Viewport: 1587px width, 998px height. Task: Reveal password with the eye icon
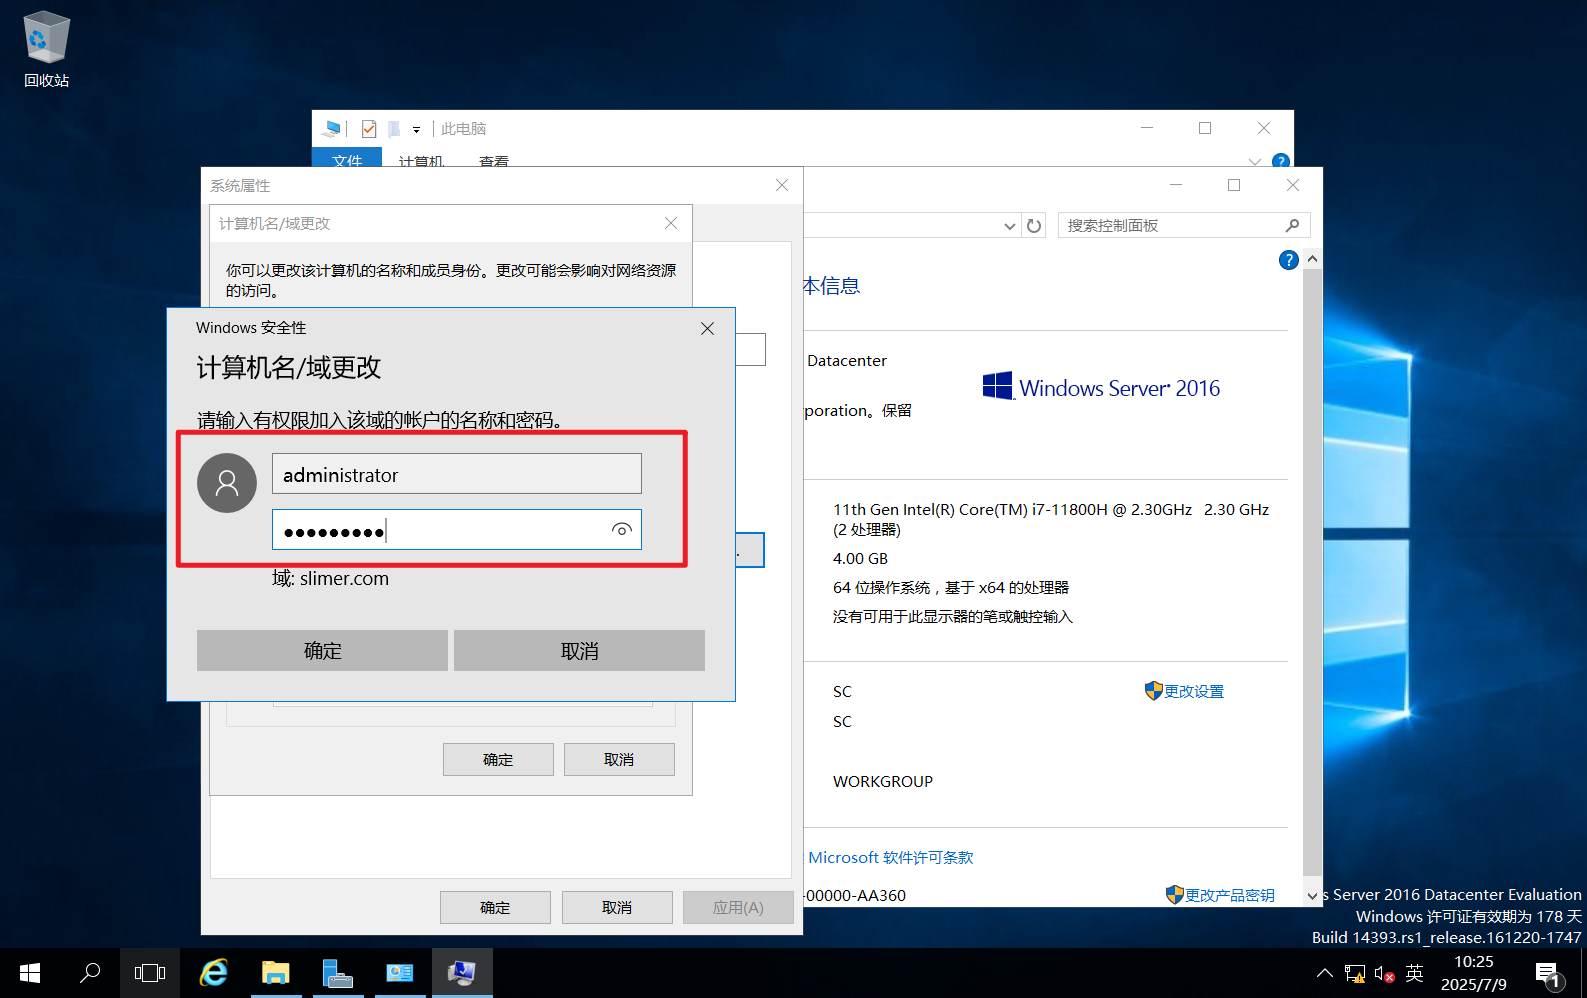point(621,530)
